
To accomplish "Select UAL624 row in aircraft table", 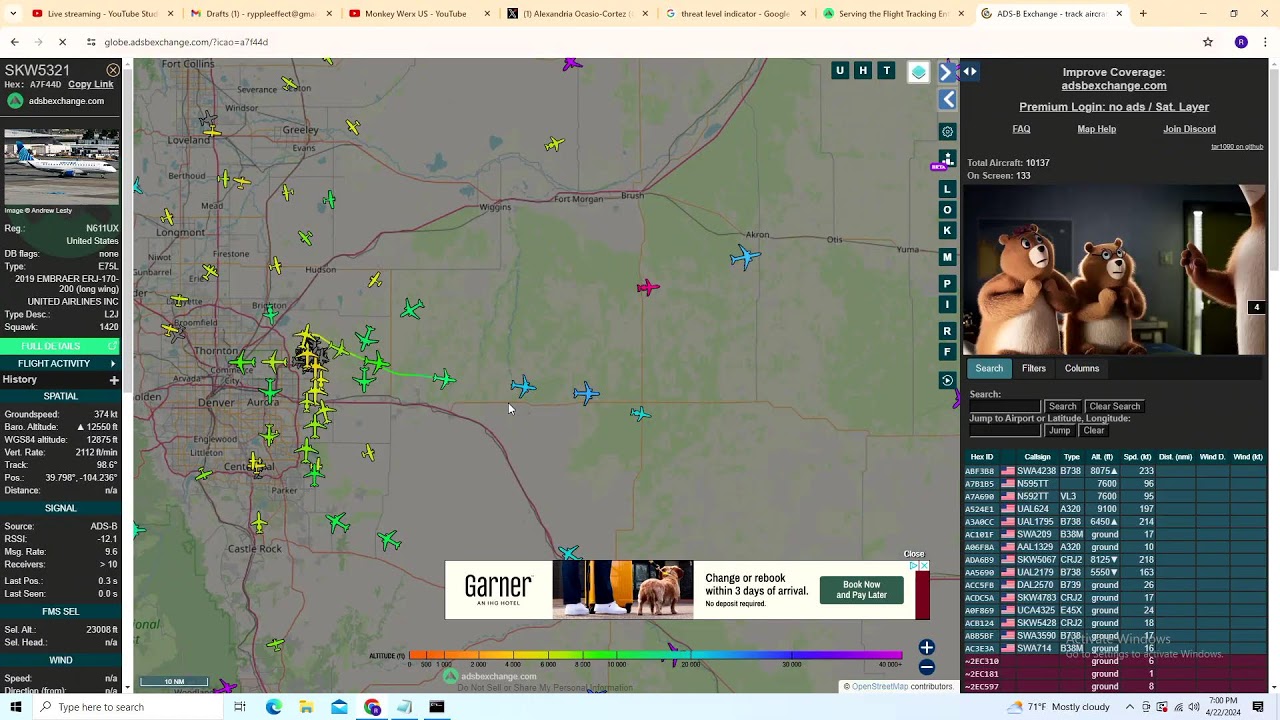I will [x=1114, y=509].
